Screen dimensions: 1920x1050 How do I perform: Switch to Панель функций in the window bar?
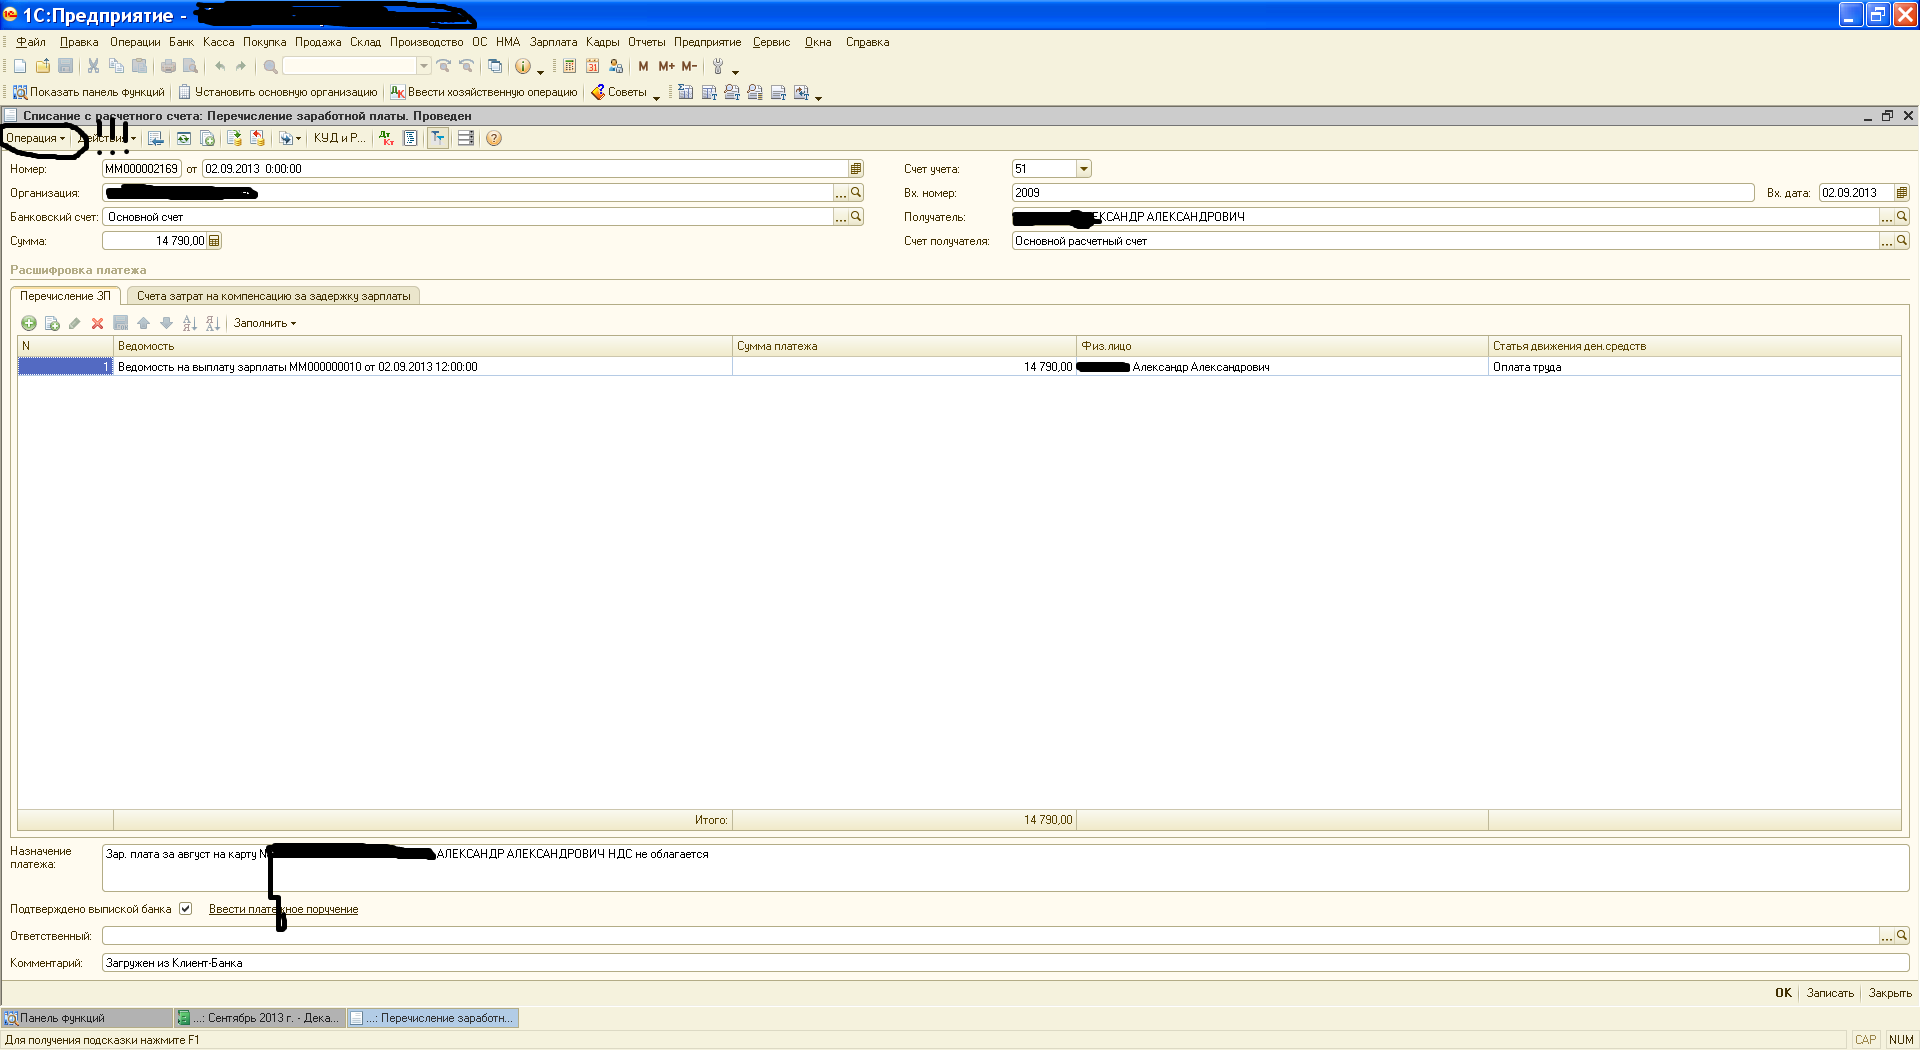point(87,1018)
